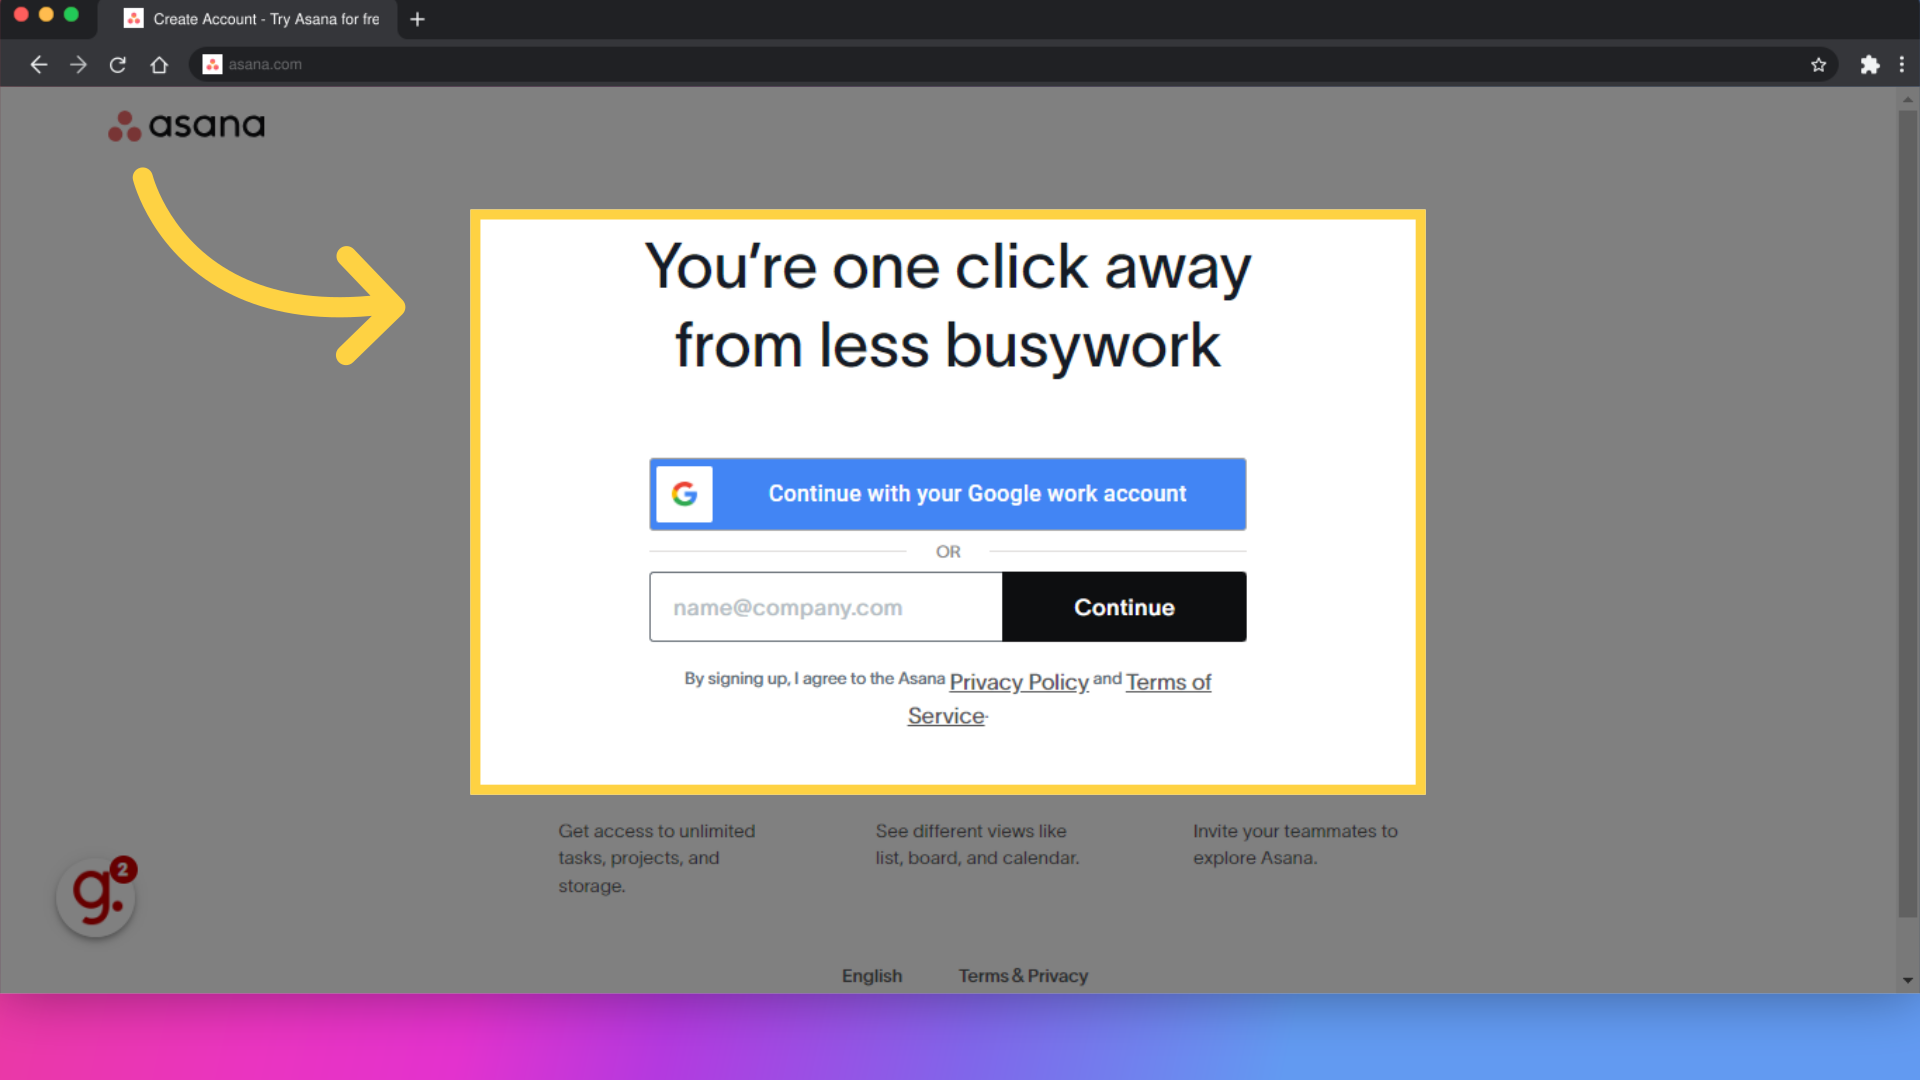The height and width of the screenshot is (1080, 1920).
Task: Click the name@company.com email field
Action: [825, 607]
